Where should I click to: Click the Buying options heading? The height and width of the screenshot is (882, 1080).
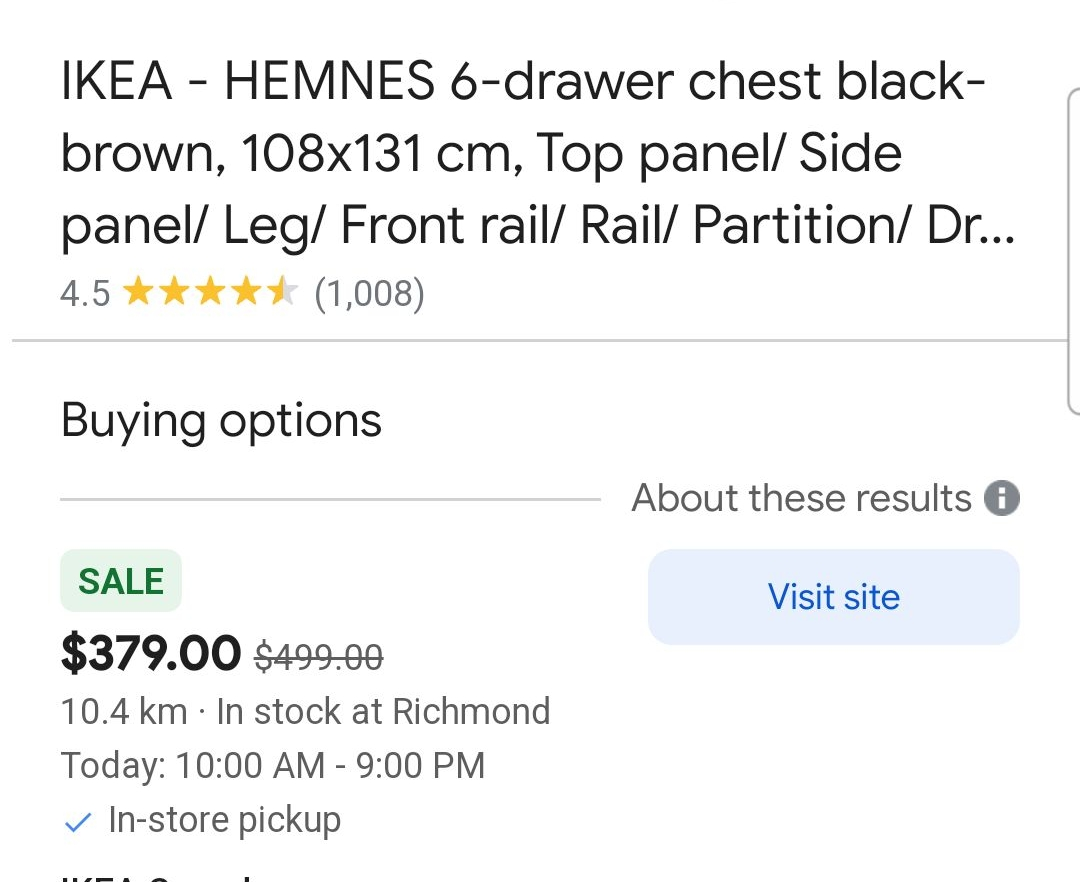tap(221, 421)
